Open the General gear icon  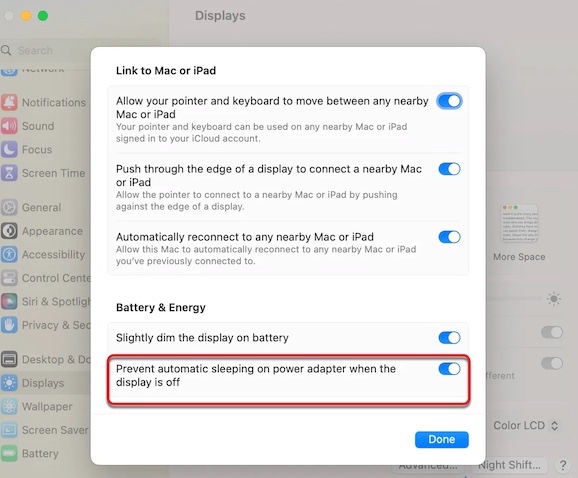pyautogui.click(x=9, y=207)
